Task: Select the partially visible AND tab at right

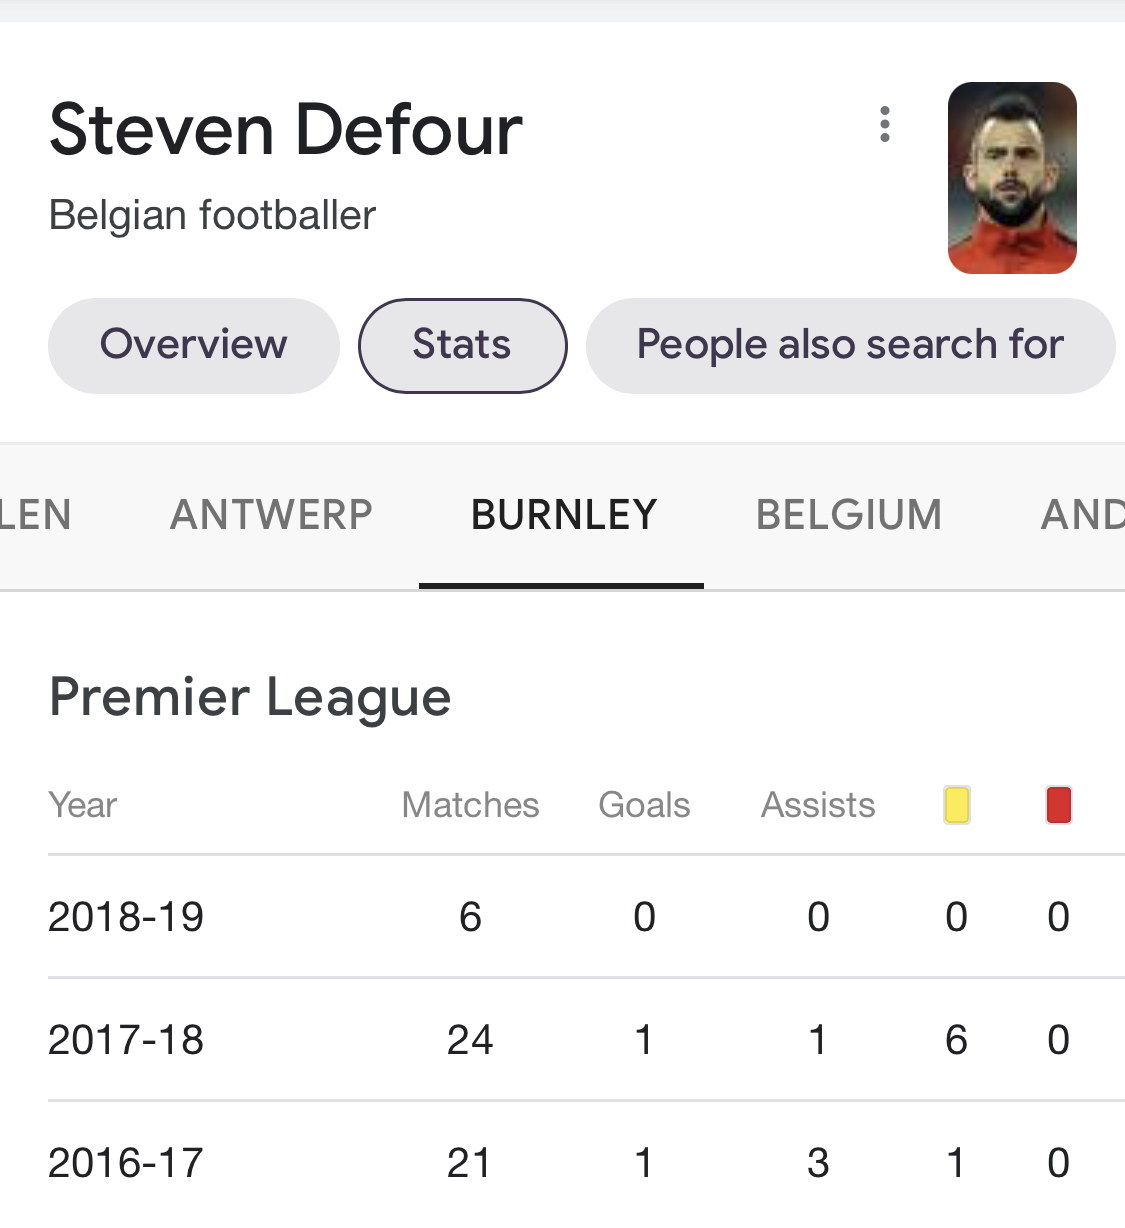Action: (x=1082, y=515)
